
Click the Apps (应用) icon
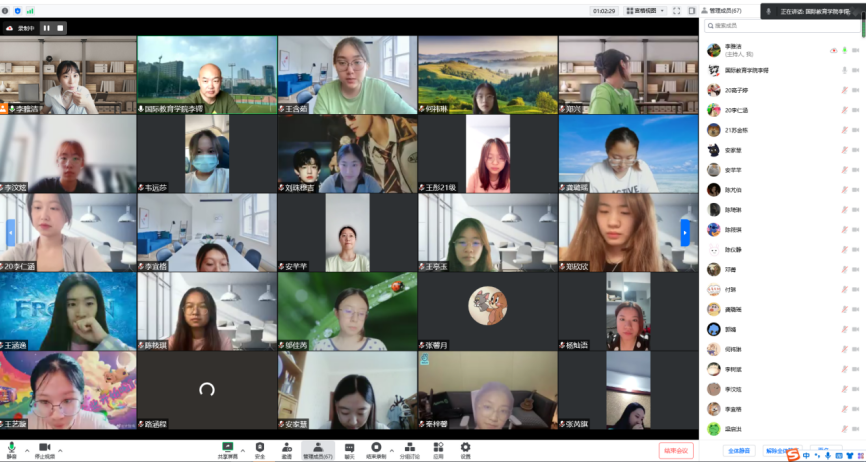click(x=438, y=447)
